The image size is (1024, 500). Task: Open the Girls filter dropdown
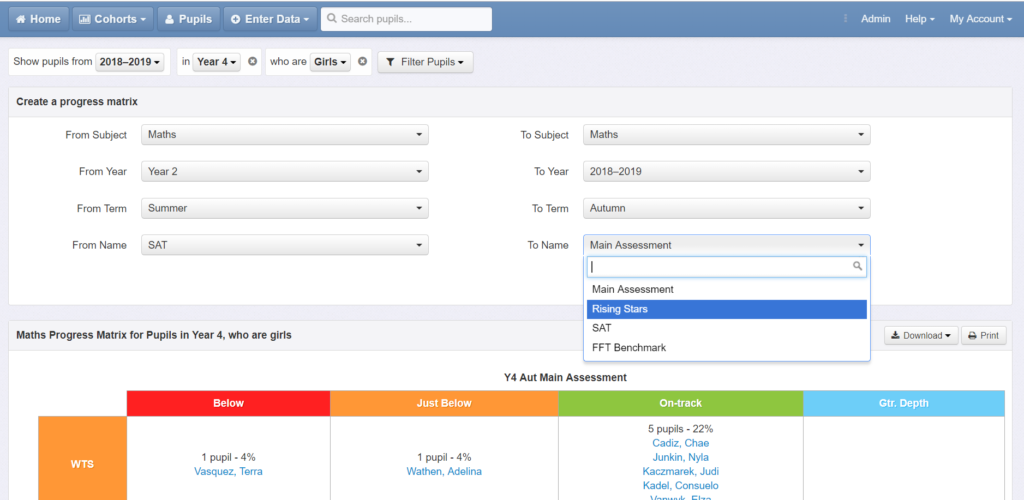click(x=330, y=62)
